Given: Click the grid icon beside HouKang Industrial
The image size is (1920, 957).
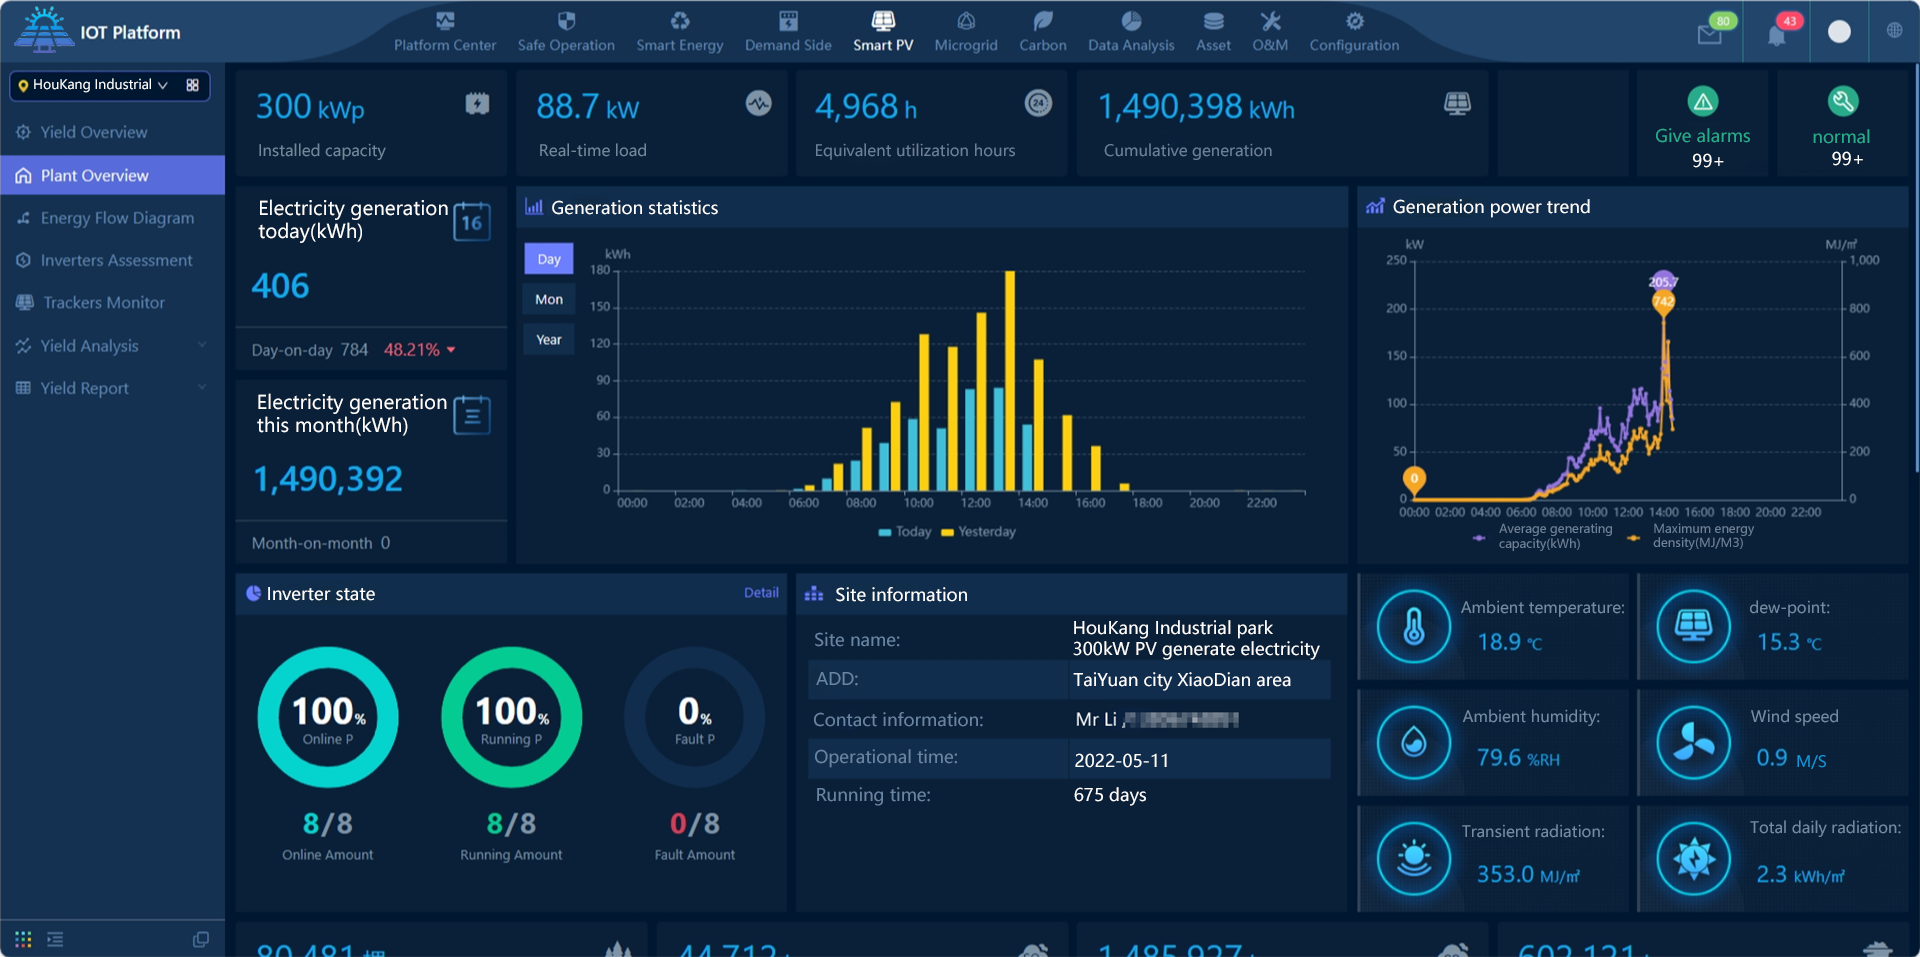Looking at the screenshot, I should pyautogui.click(x=193, y=85).
